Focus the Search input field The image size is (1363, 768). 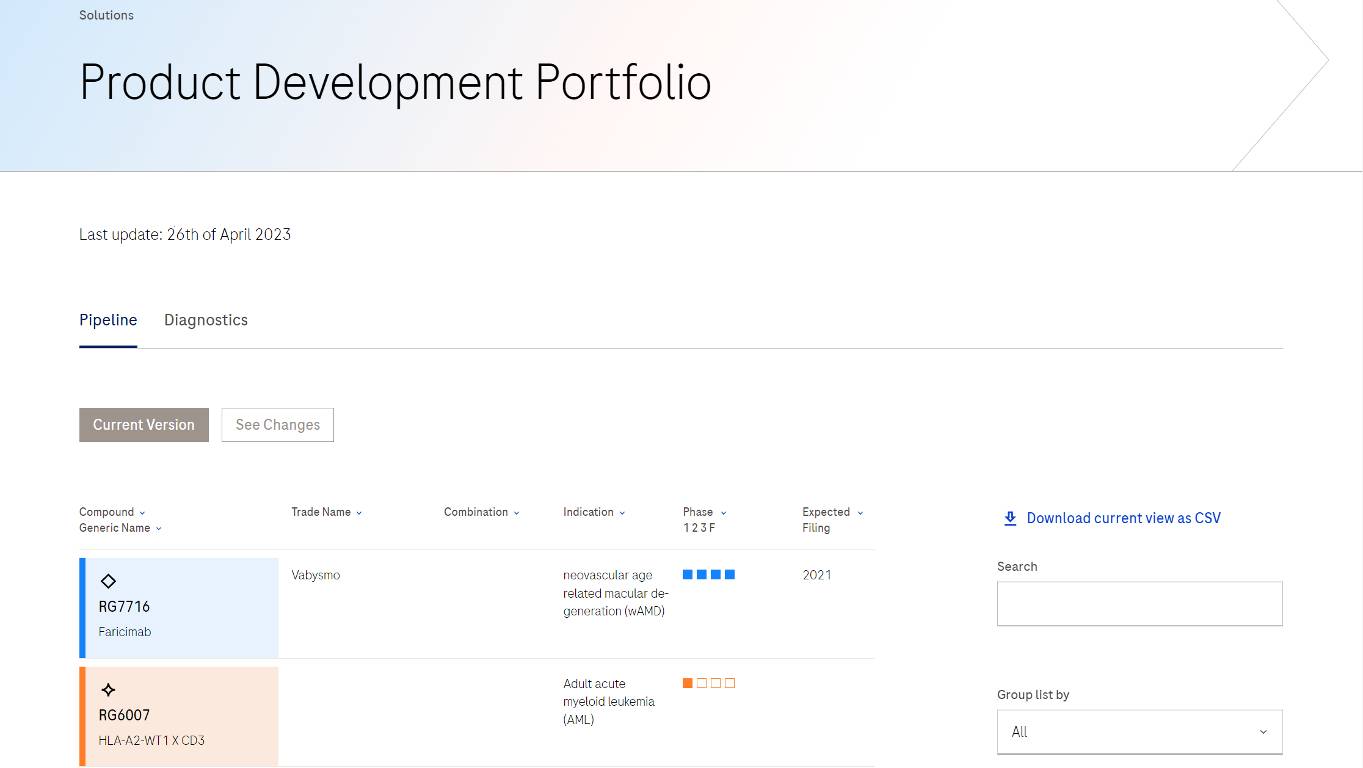click(x=1140, y=604)
